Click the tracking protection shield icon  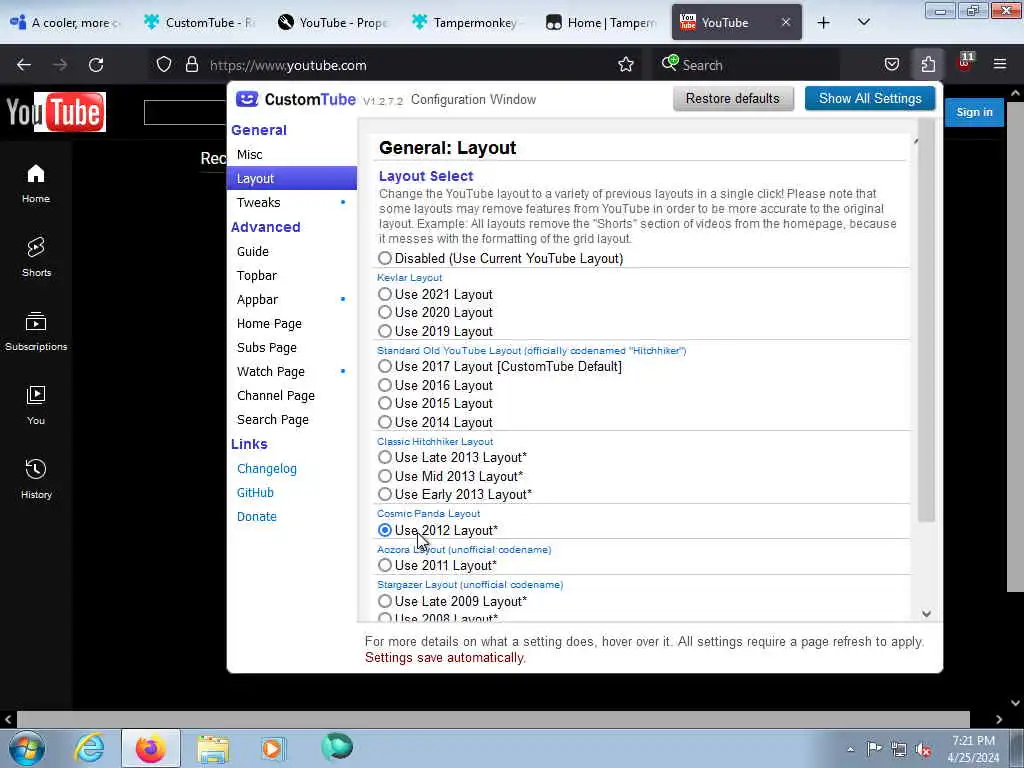pyautogui.click(x=164, y=65)
